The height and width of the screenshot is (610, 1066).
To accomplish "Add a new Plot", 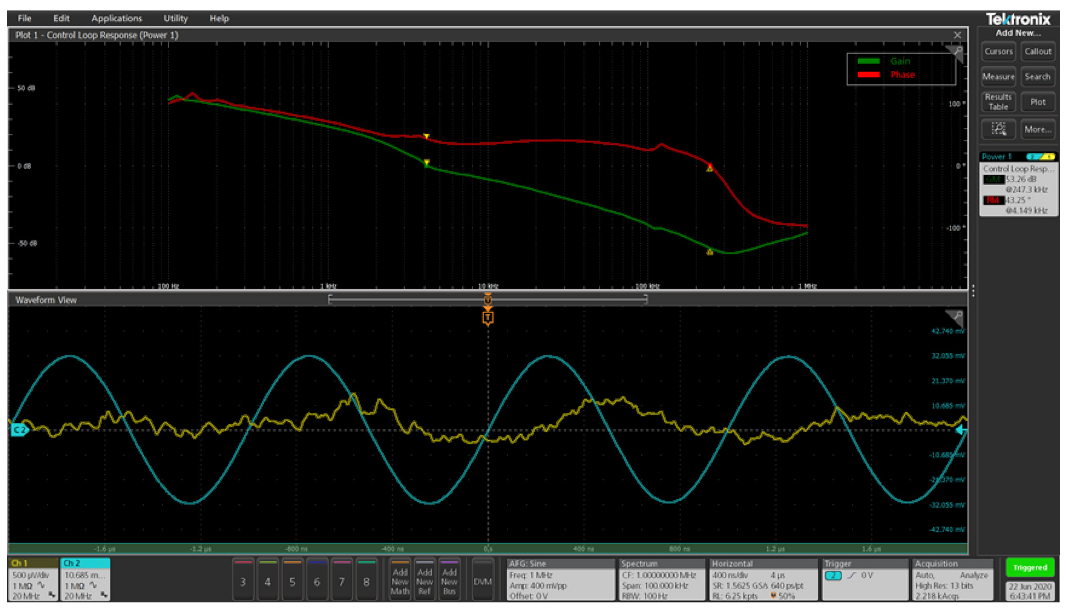I will pyautogui.click(x=1038, y=101).
